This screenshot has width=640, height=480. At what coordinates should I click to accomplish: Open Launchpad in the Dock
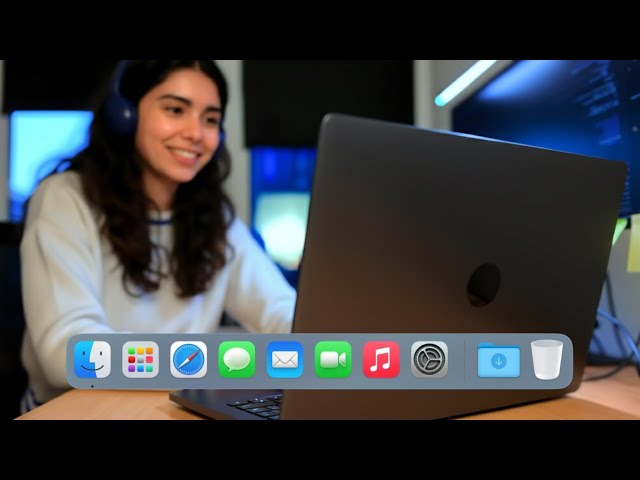140,360
